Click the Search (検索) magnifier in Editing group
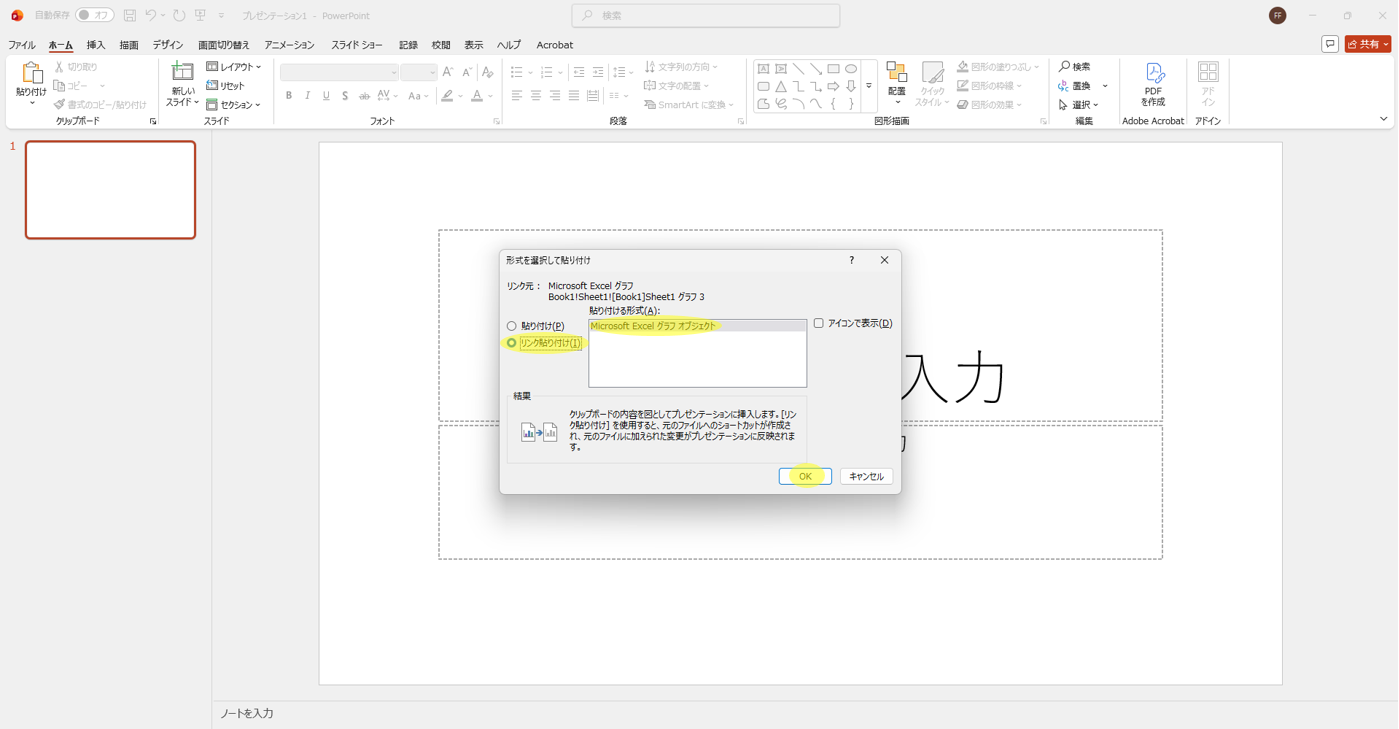This screenshot has height=729, width=1399. point(1065,67)
